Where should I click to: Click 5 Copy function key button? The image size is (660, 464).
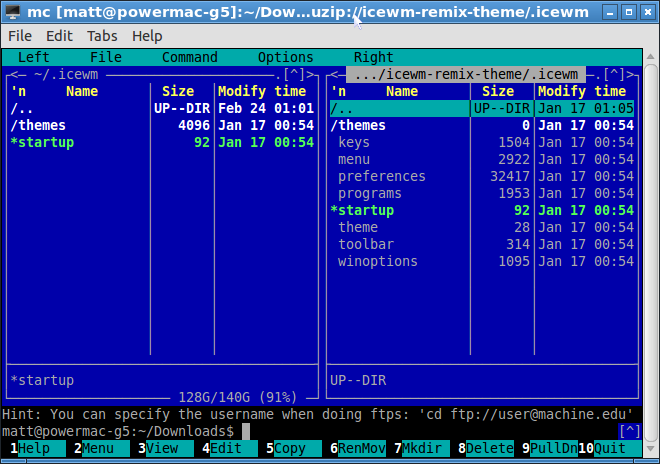click(x=293, y=448)
